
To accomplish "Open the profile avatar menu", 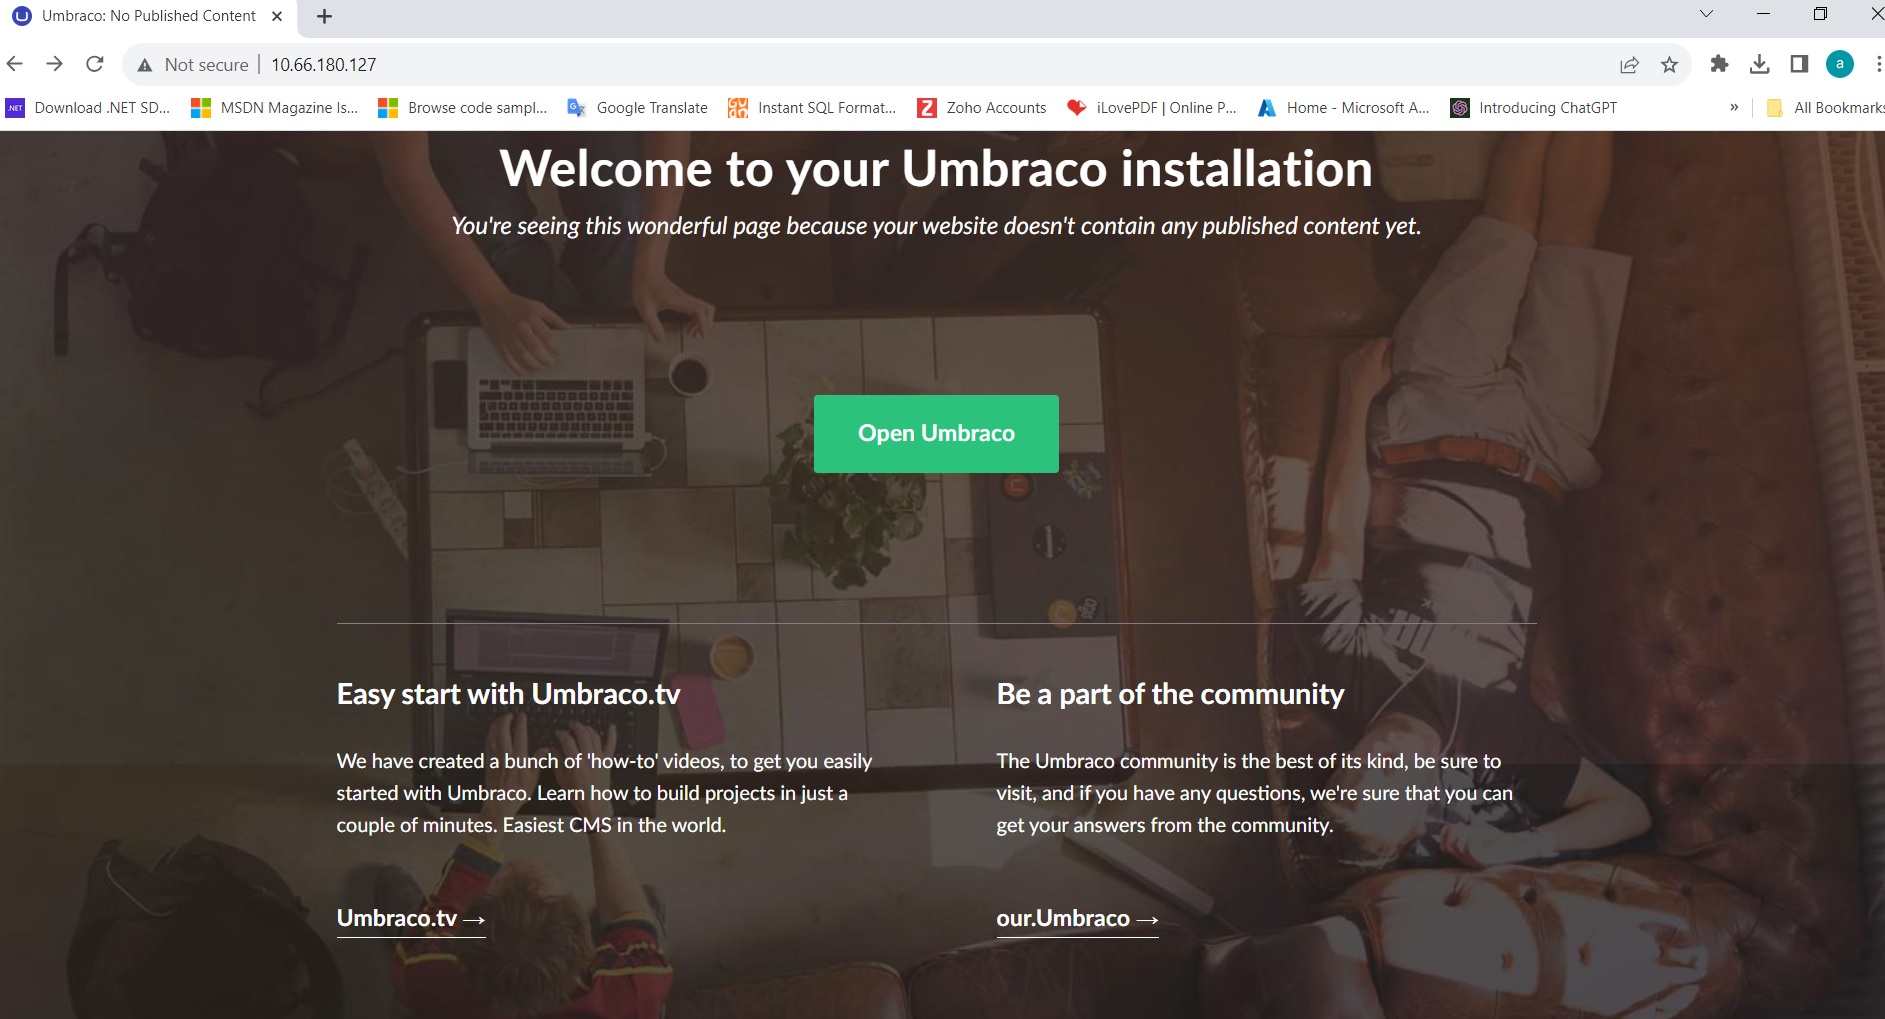I will [1840, 64].
